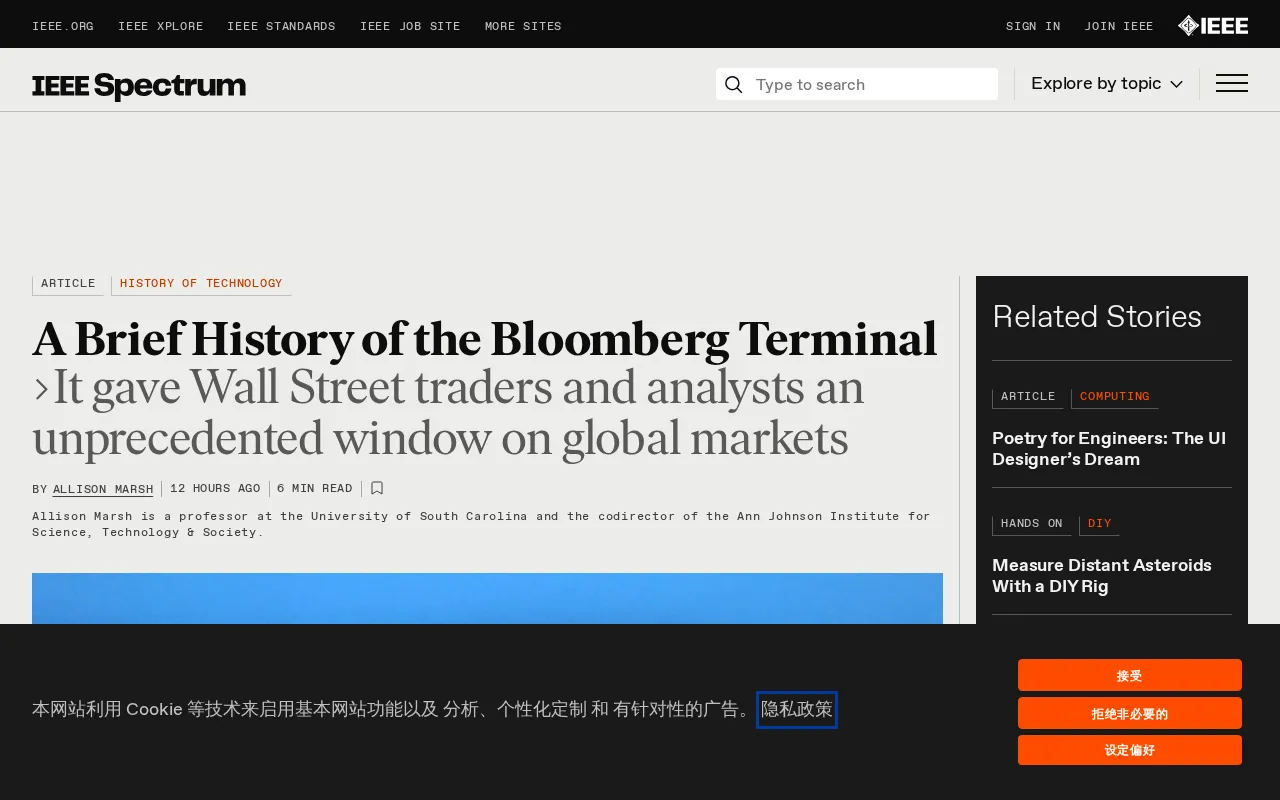The width and height of the screenshot is (1280, 800).
Task: Click the Article tag above the headline
Action: pos(68,284)
